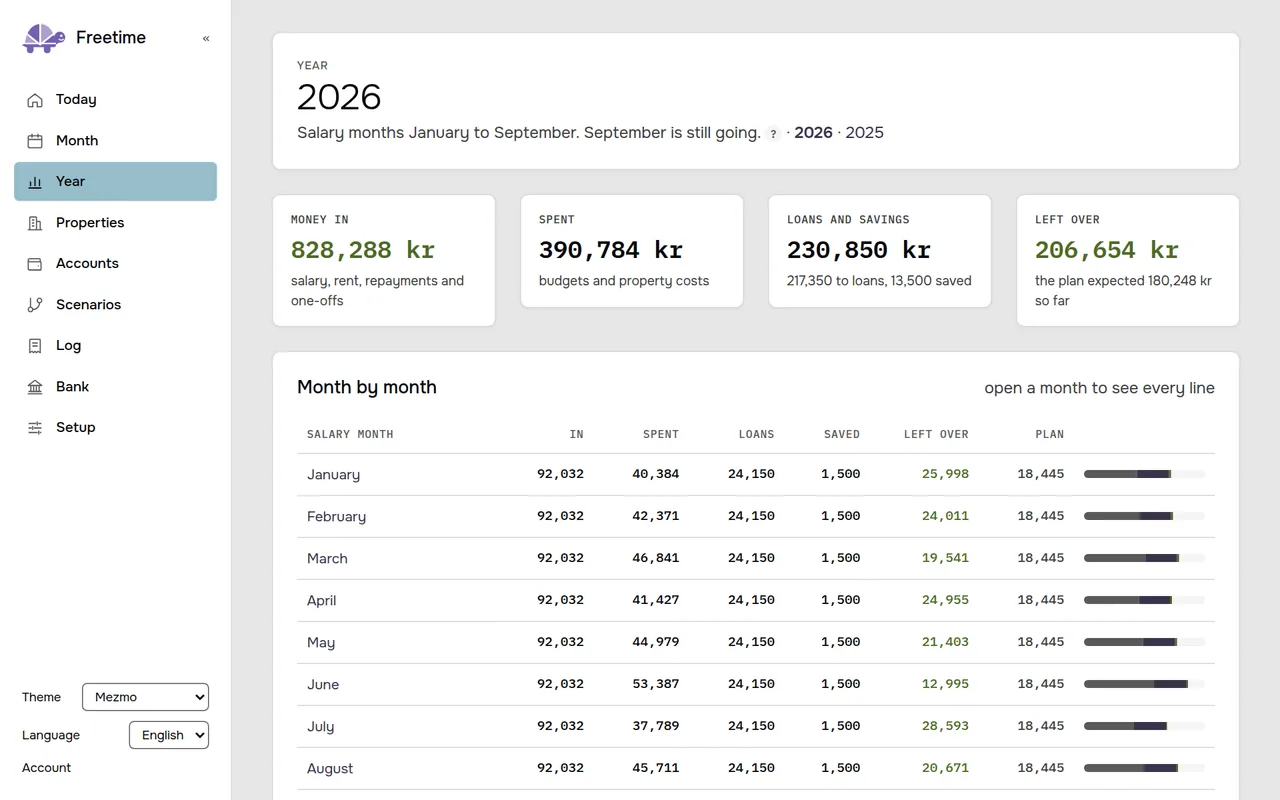The width and height of the screenshot is (1280, 800).
Task: Click the PLAN column header
Action: coord(1050,435)
